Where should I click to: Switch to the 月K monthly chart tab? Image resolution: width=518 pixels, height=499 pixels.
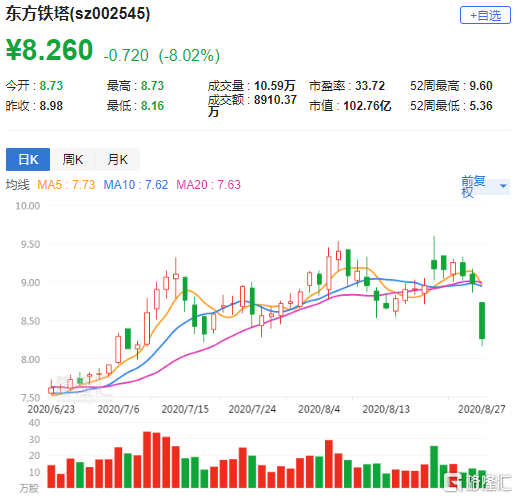(x=117, y=159)
